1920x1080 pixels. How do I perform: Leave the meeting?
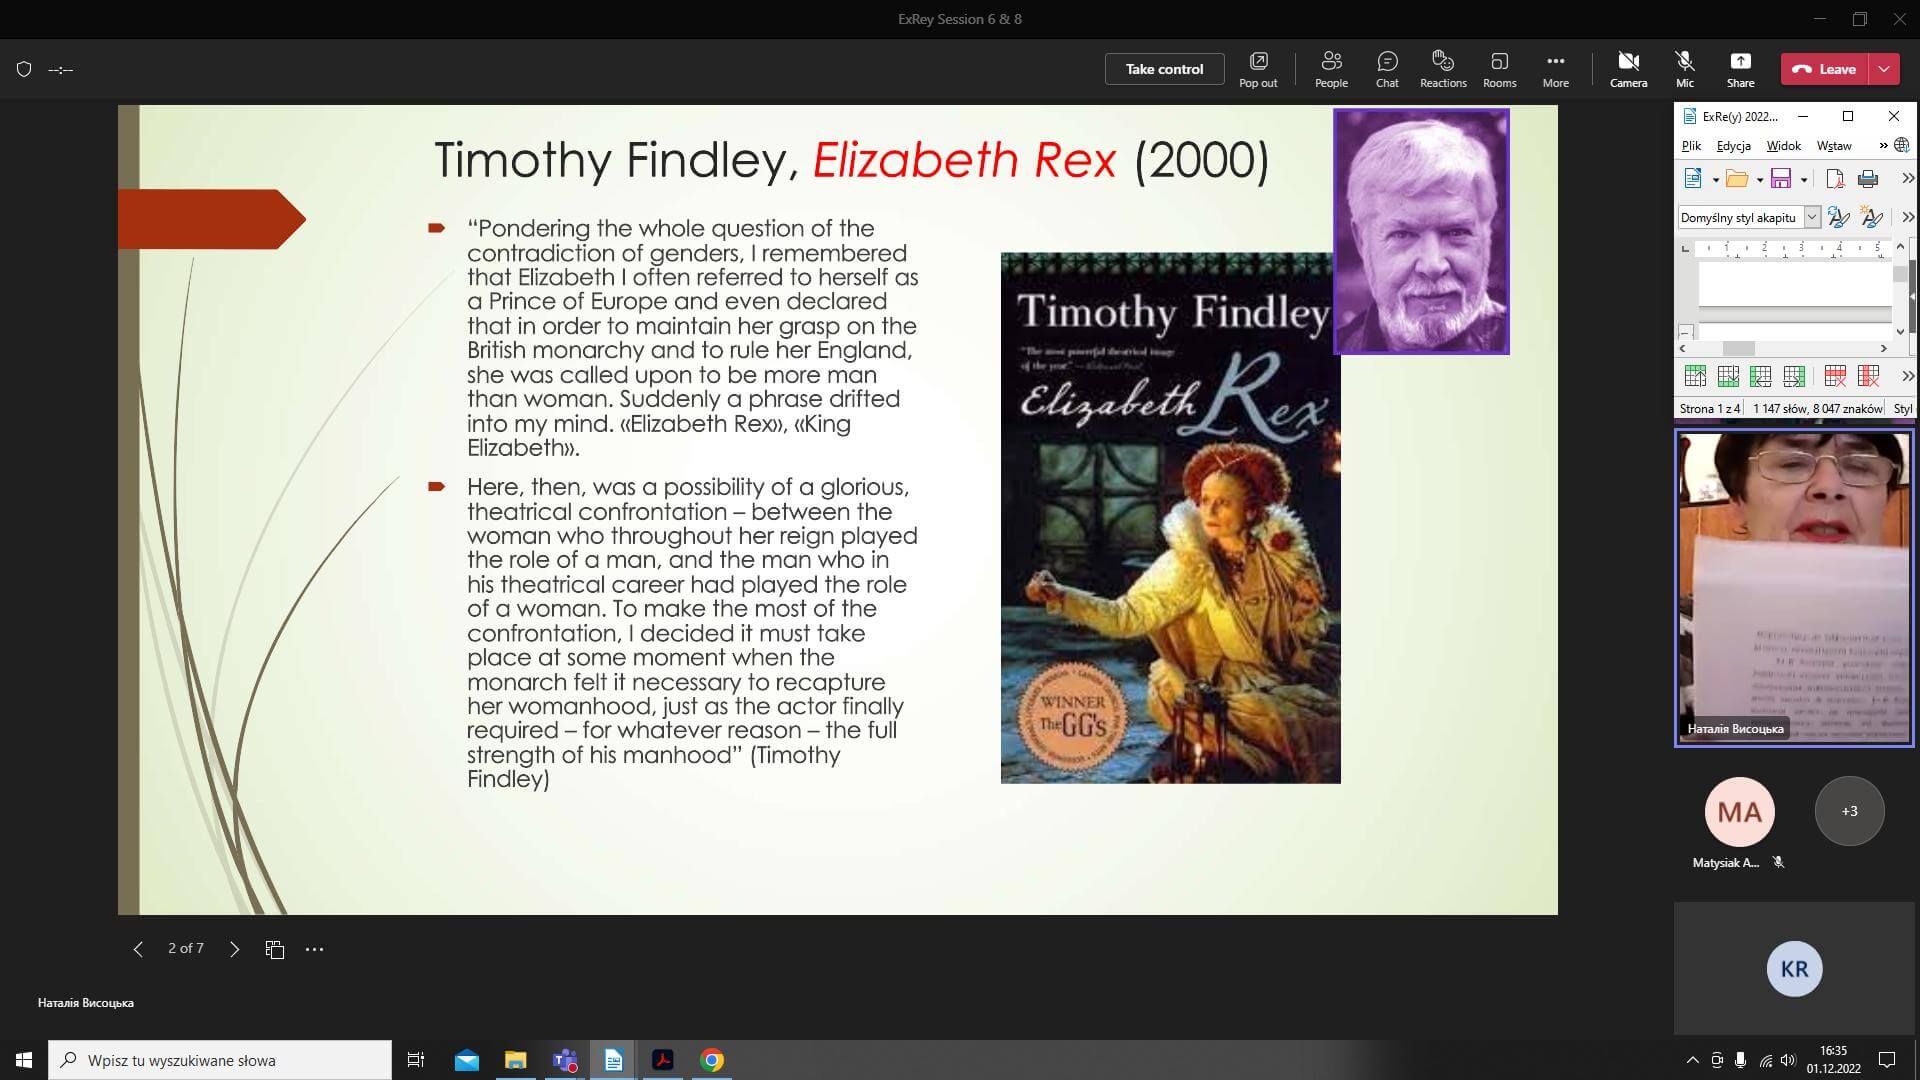coord(1825,69)
